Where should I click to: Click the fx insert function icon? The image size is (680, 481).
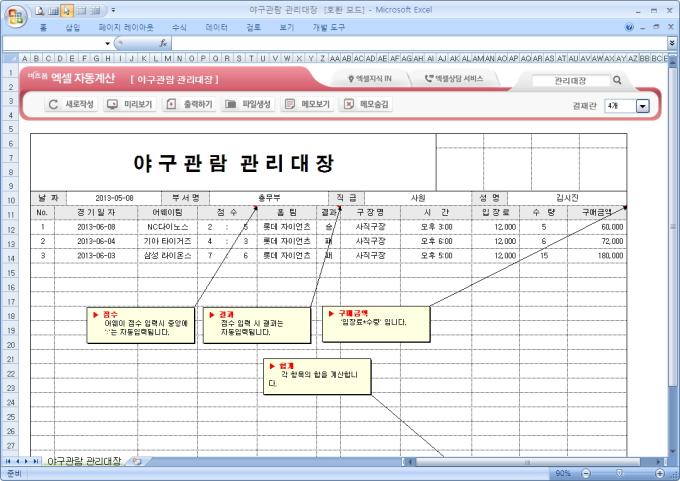[x=163, y=43]
